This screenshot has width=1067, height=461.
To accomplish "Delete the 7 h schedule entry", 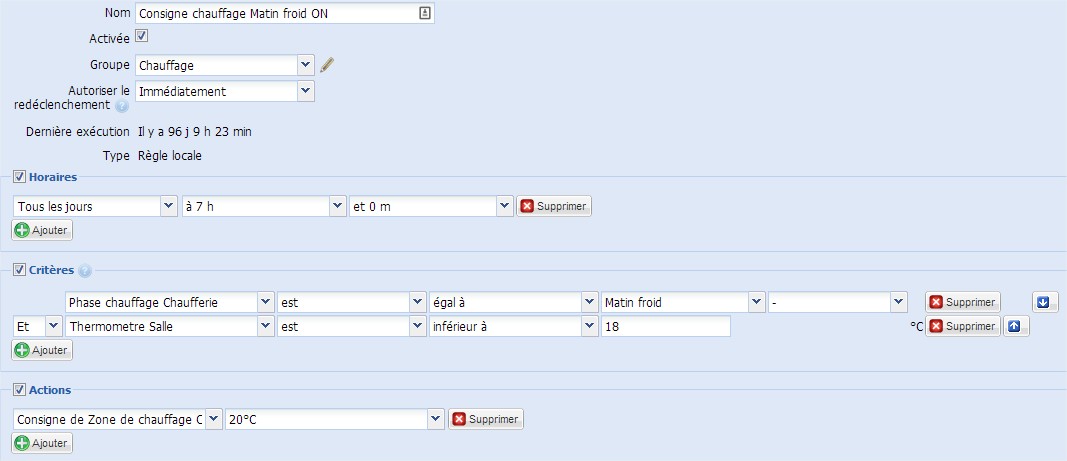I will tap(554, 206).
